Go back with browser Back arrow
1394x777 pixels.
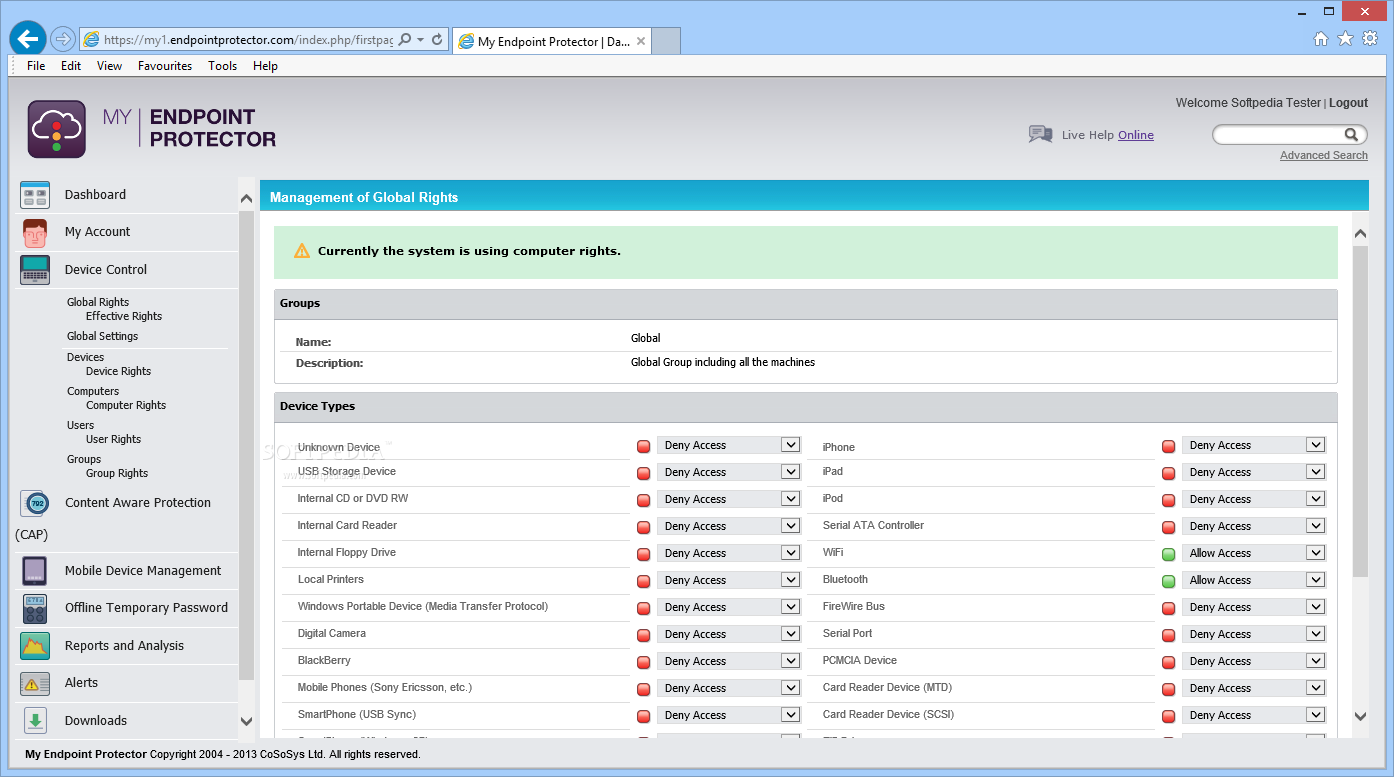point(28,39)
